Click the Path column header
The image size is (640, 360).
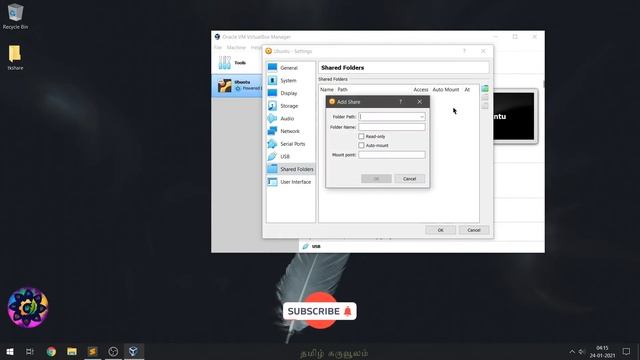coord(342,89)
